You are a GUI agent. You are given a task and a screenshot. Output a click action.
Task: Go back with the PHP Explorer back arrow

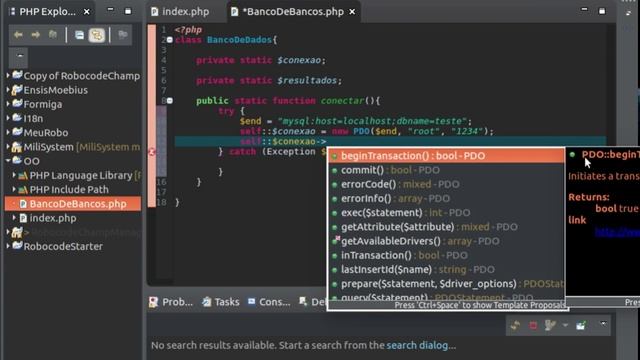[x=18, y=35]
